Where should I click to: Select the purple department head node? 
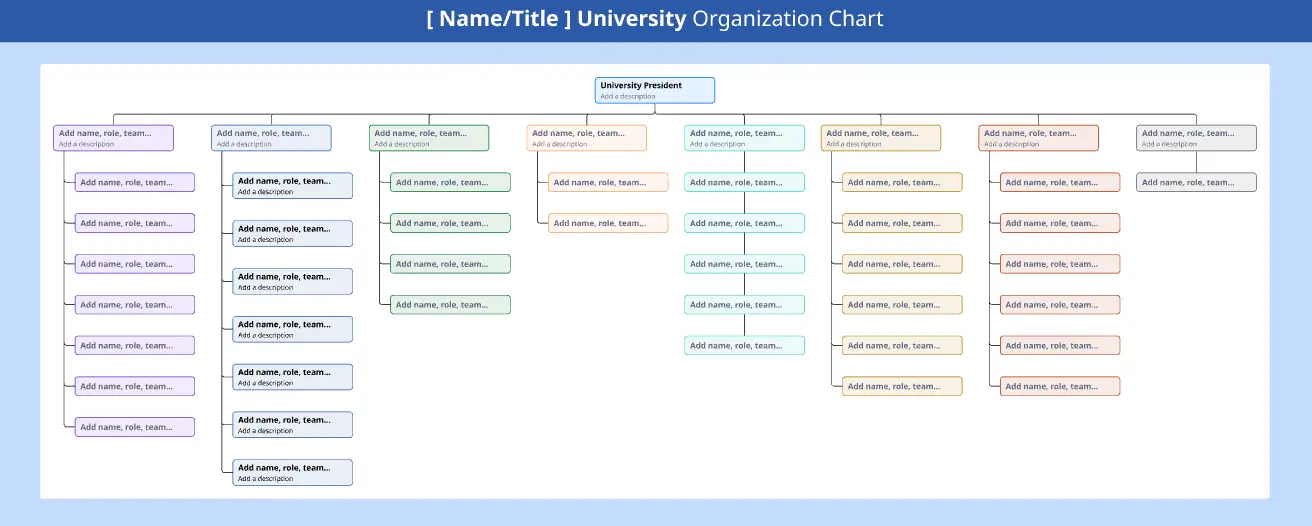click(x=113, y=138)
